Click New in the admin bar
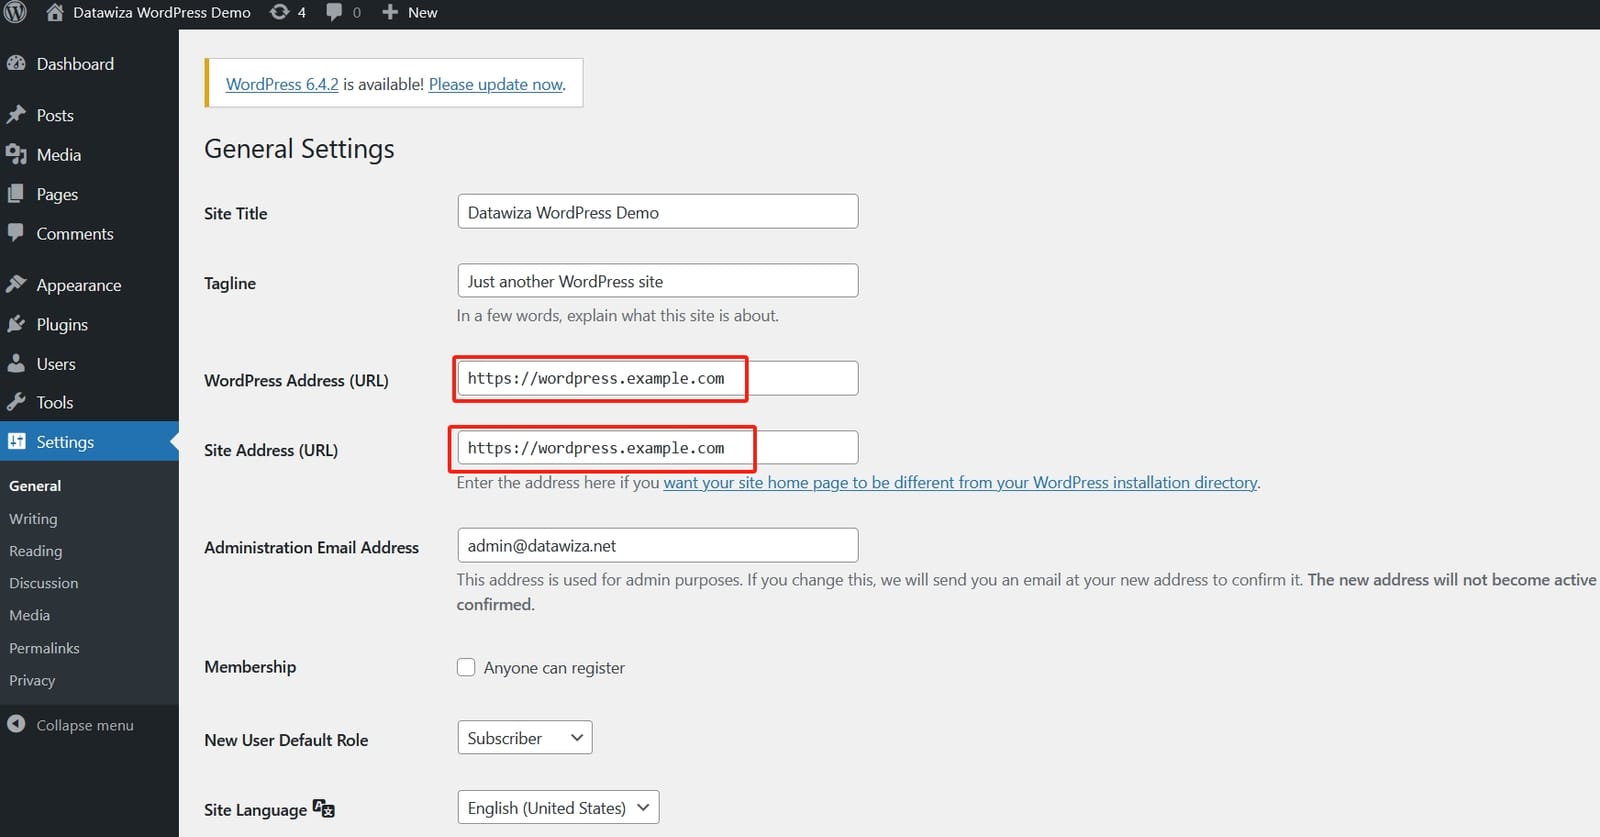 [423, 12]
